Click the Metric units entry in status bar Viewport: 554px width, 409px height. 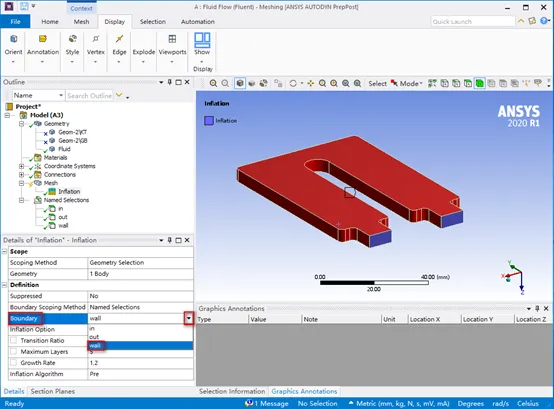click(402, 403)
